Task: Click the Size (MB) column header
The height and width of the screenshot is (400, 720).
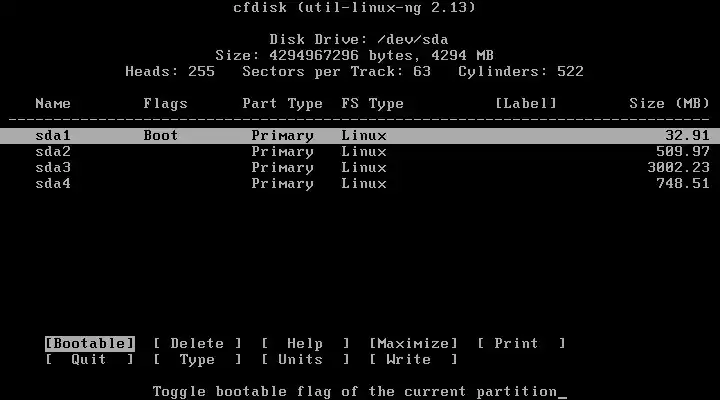Action: tap(669, 104)
